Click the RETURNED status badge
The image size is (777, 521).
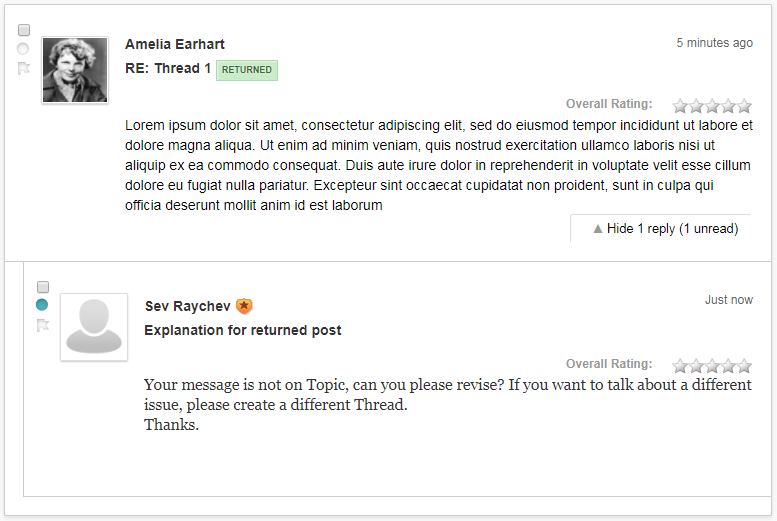click(247, 70)
